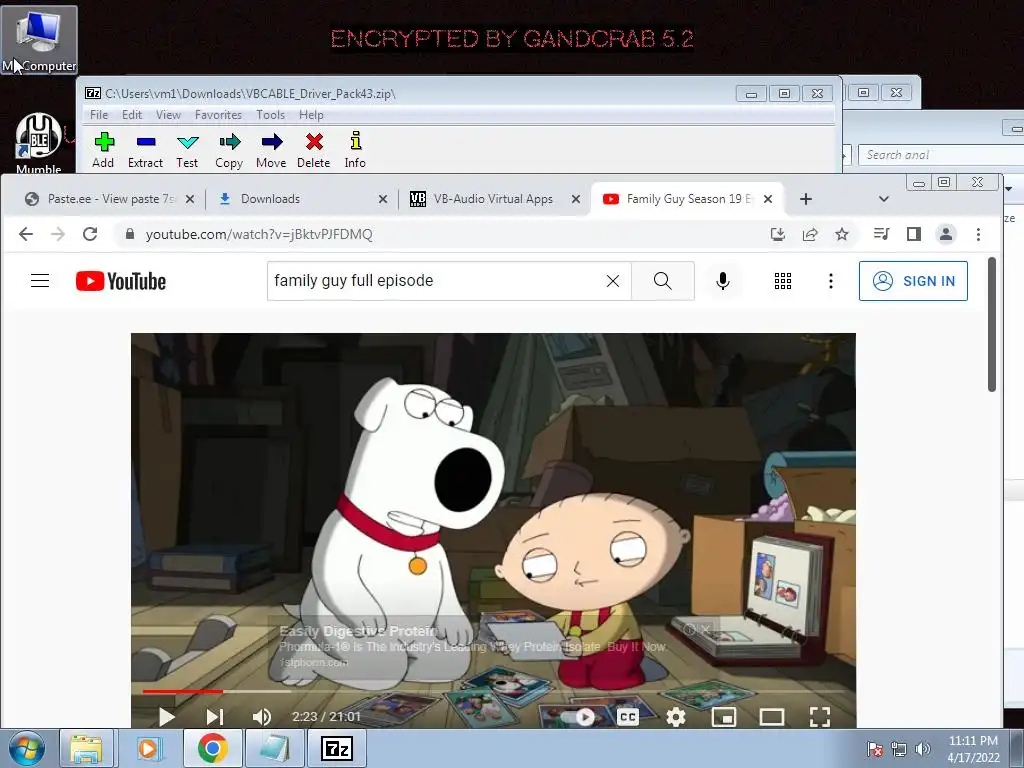
Task: Open the YouTube hamburger guide menu
Action: tap(40, 281)
